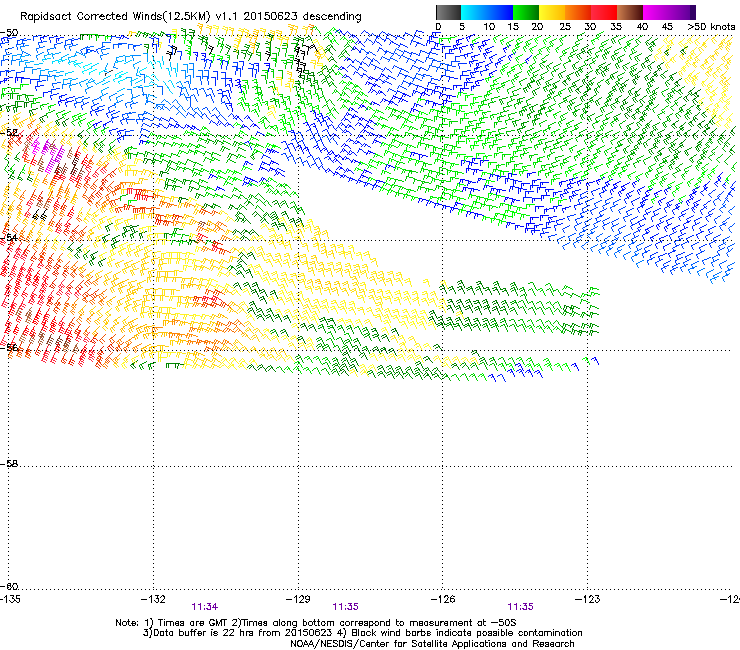740x650 pixels.
Task: Click the longitude label '-135'
Action: tap(10, 599)
